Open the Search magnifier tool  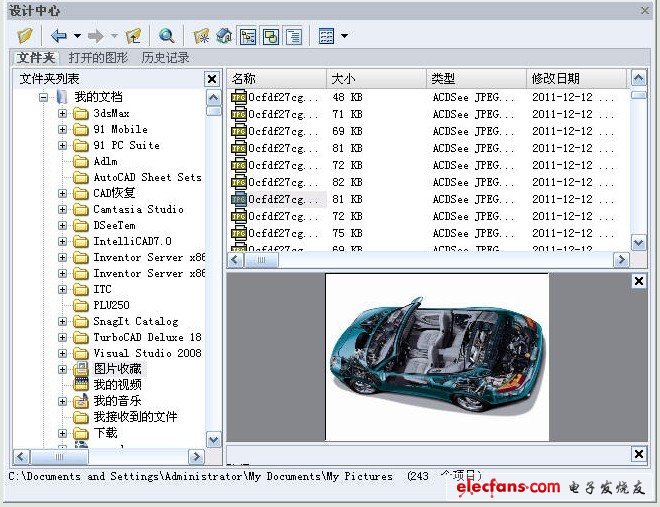click(166, 36)
